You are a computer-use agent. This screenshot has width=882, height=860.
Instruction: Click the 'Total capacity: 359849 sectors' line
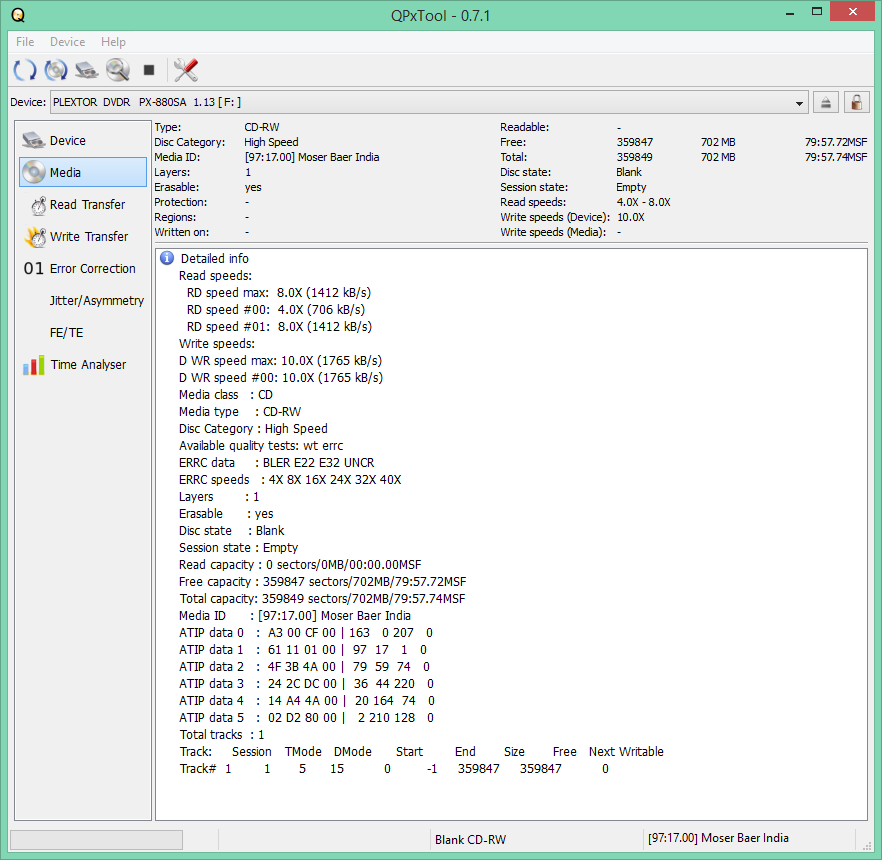click(x=322, y=599)
